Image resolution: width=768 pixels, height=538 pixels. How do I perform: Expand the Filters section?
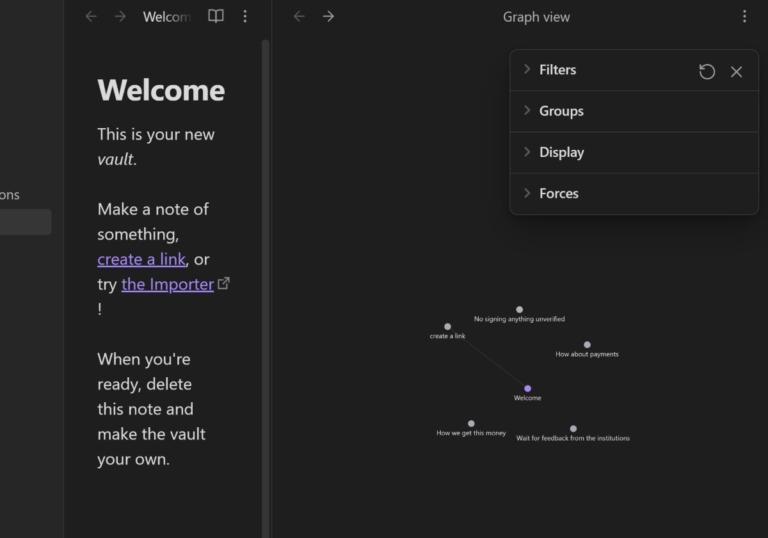(557, 70)
